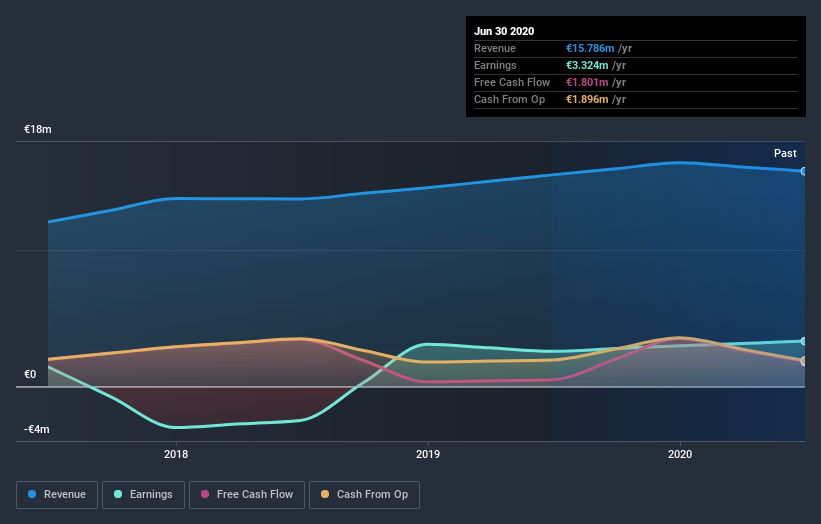The height and width of the screenshot is (524, 821).
Task: Click the 'Past' label on chart
Action: click(785, 153)
